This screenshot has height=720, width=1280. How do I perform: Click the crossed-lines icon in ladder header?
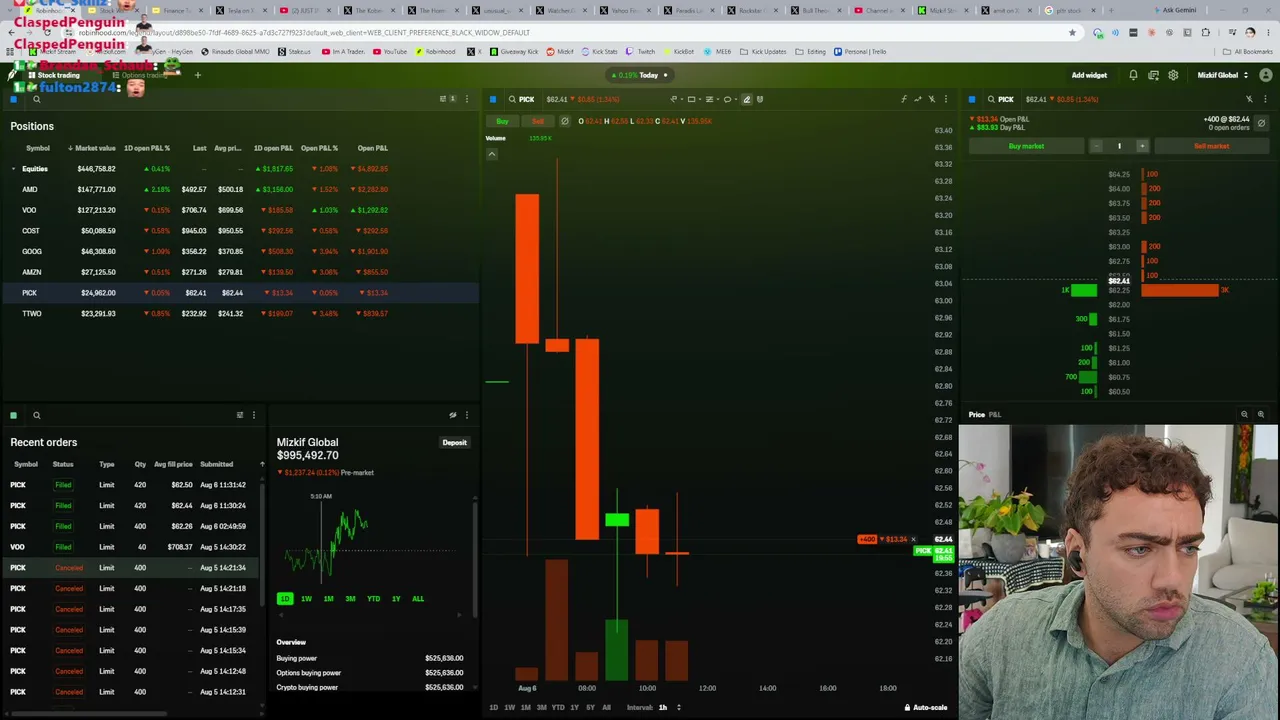[1249, 99]
